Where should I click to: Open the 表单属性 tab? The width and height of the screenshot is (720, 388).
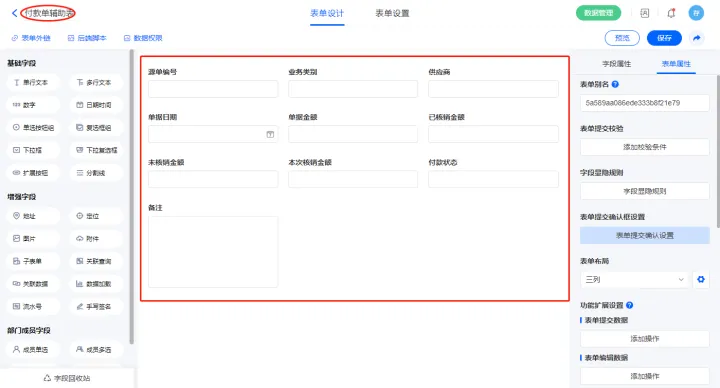pyautogui.click(x=676, y=64)
